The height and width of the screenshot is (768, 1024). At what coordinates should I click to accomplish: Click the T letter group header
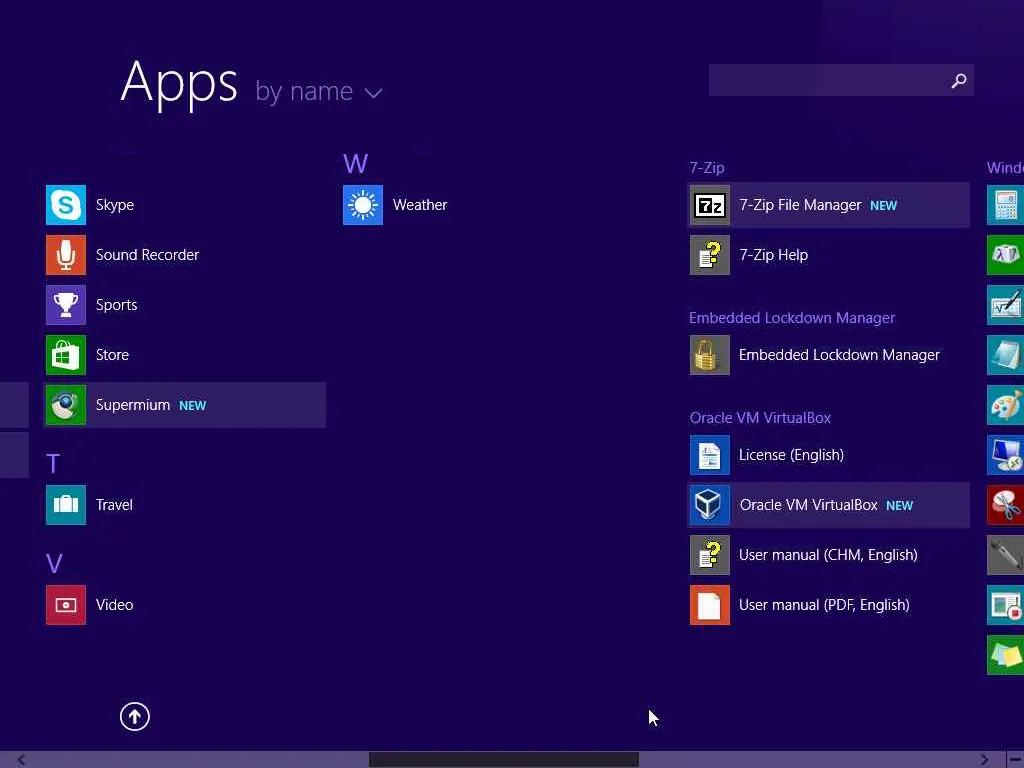click(x=53, y=464)
